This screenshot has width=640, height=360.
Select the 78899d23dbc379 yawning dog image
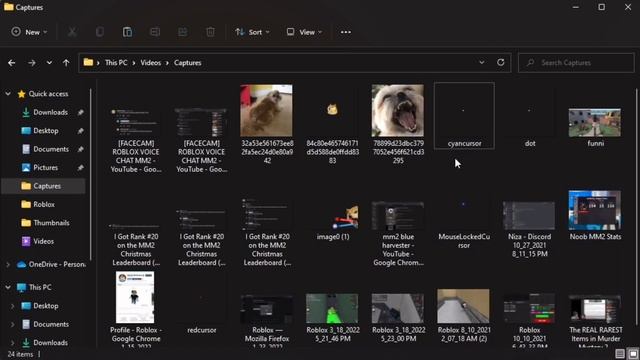pos(398,124)
